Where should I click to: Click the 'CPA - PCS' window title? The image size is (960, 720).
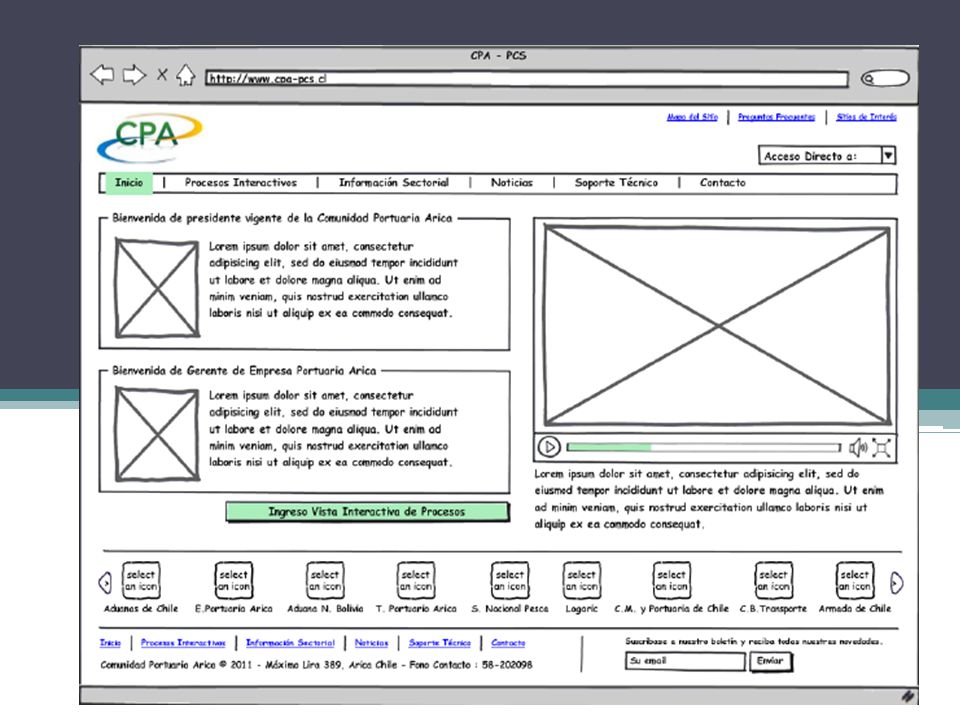(x=498, y=56)
